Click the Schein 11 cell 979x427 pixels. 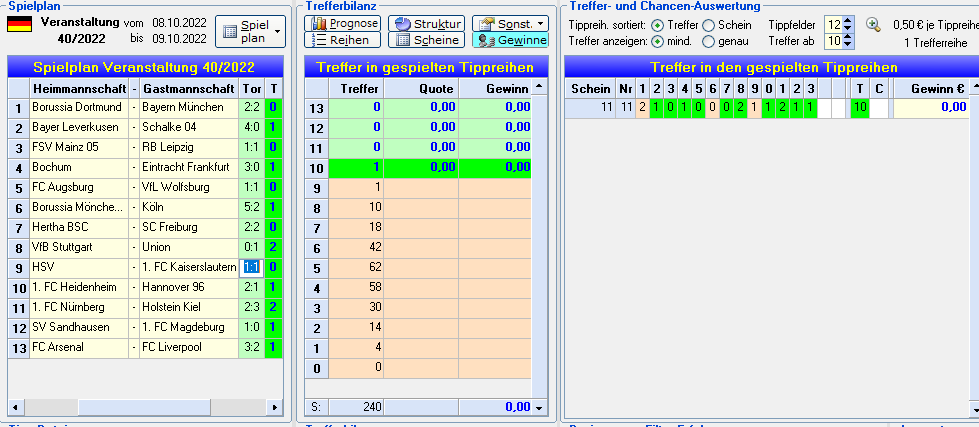tap(591, 107)
